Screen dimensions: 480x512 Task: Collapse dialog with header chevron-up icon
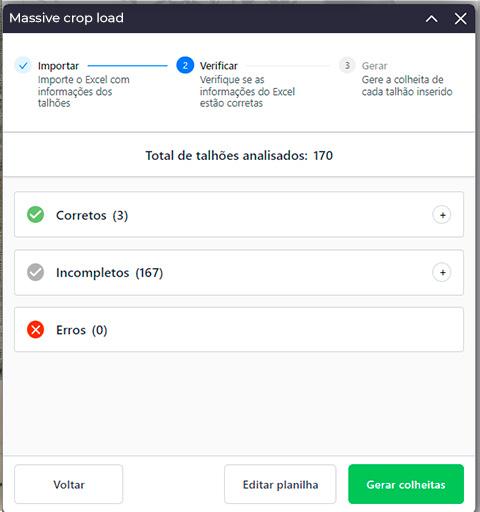click(431, 19)
